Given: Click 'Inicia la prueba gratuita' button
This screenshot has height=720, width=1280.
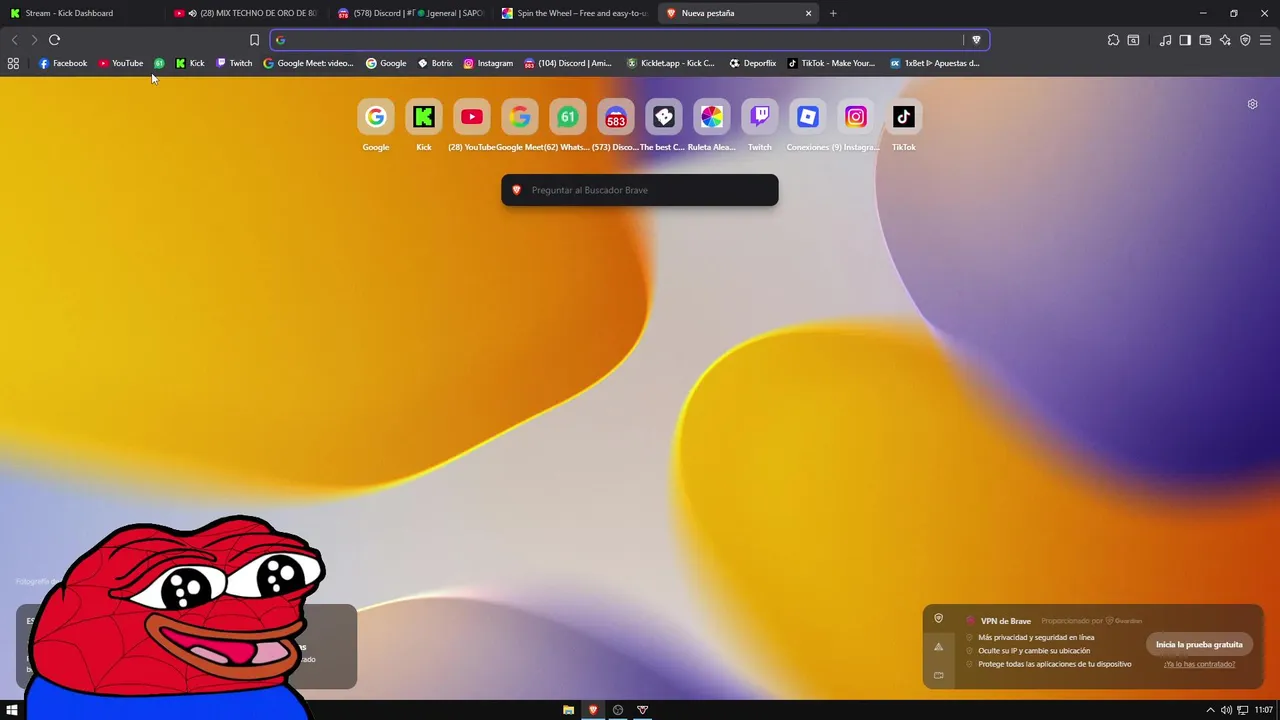Looking at the screenshot, I should [x=1199, y=645].
